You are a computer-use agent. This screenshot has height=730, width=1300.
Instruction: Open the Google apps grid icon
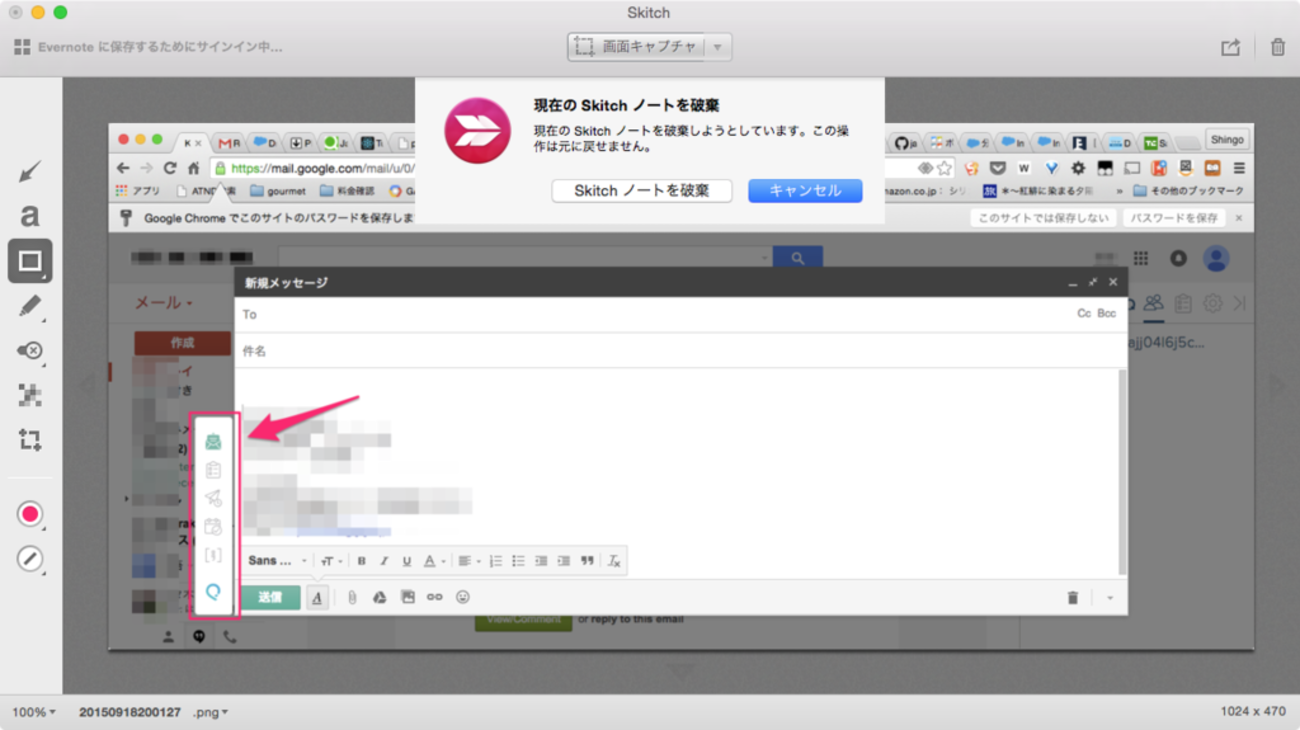coord(1141,258)
